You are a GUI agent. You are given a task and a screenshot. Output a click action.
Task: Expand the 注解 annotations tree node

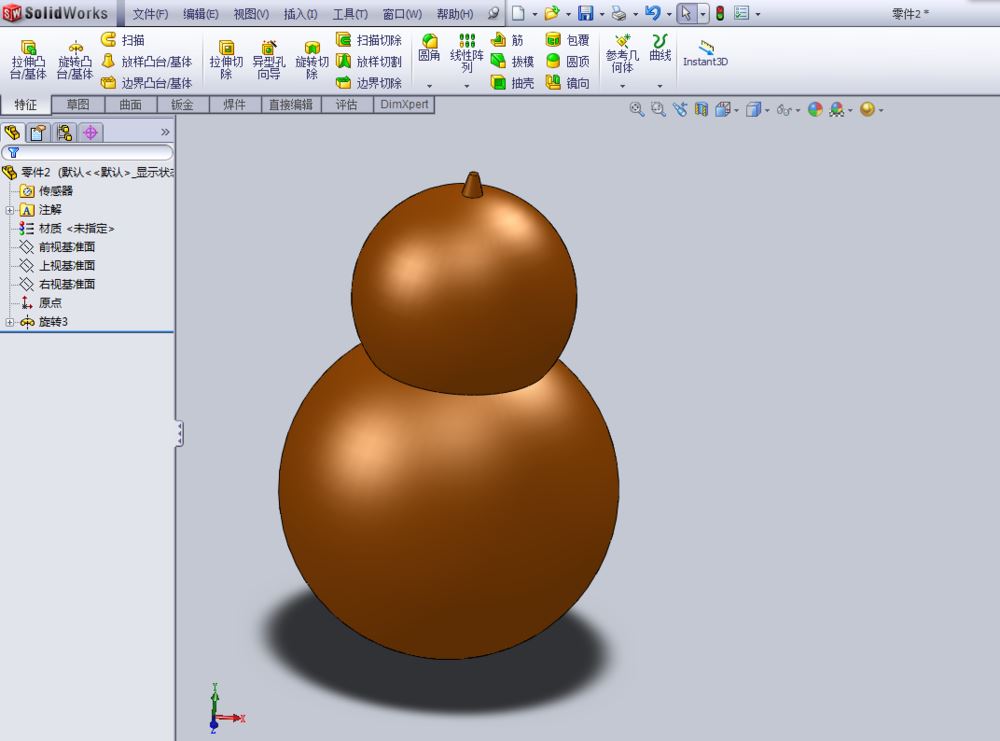tap(10, 210)
